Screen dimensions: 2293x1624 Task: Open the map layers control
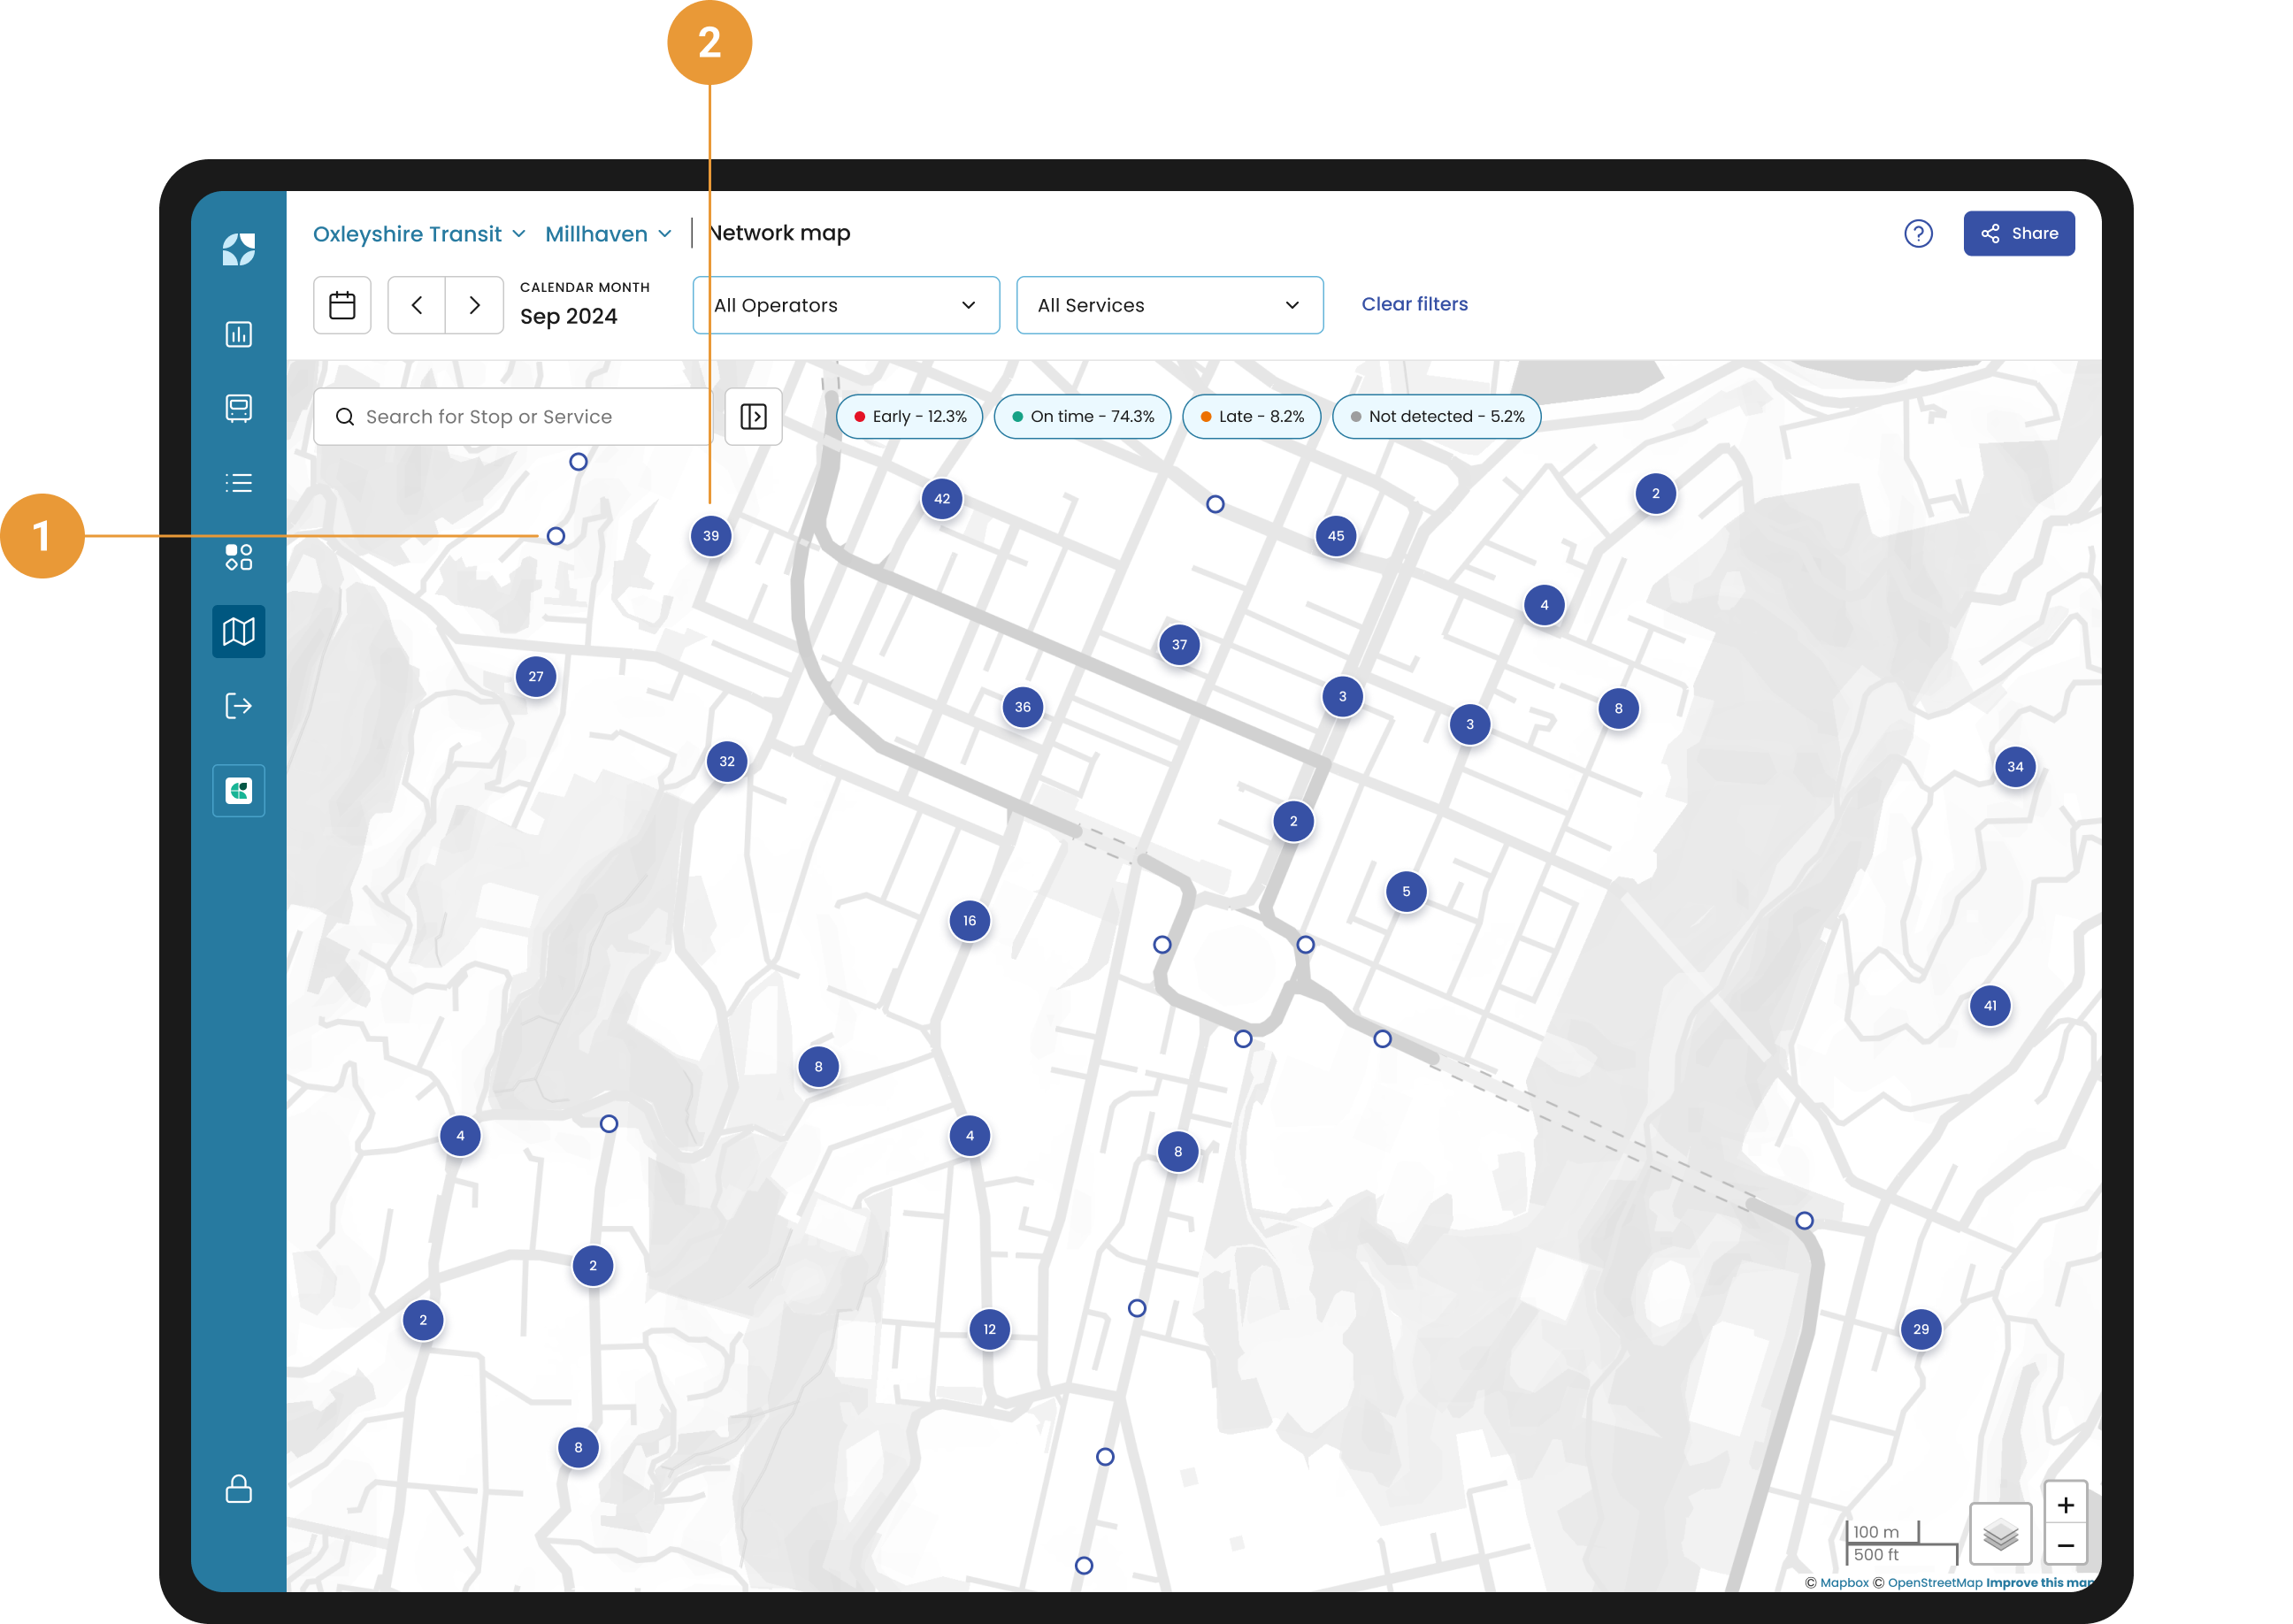[1999, 1533]
